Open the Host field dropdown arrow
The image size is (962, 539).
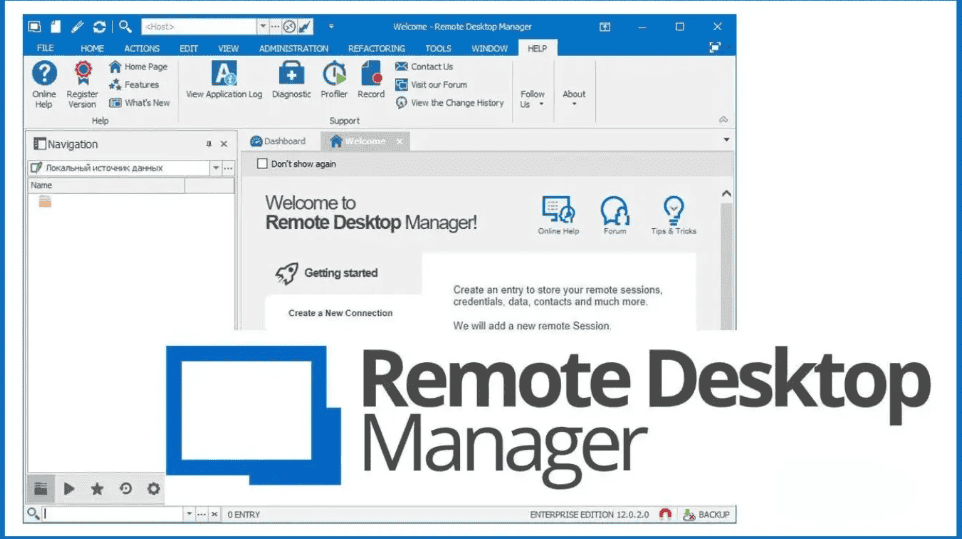(x=263, y=26)
